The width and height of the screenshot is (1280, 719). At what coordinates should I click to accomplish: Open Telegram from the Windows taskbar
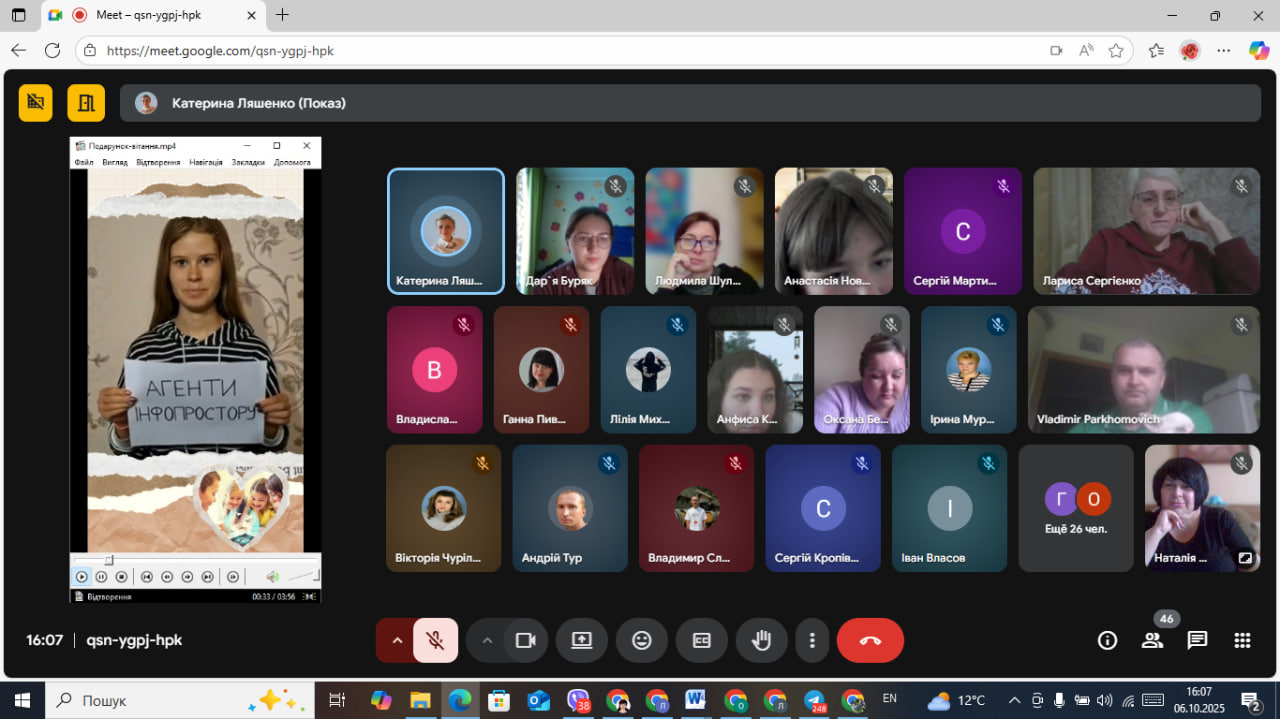point(815,700)
